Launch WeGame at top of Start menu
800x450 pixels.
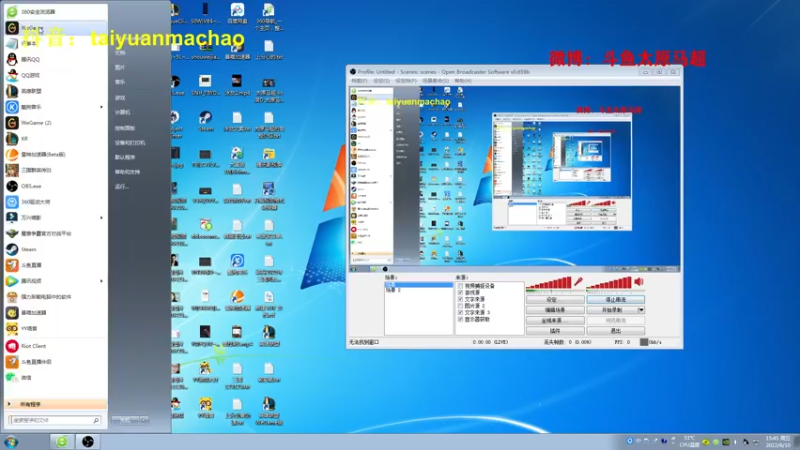click(55, 28)
